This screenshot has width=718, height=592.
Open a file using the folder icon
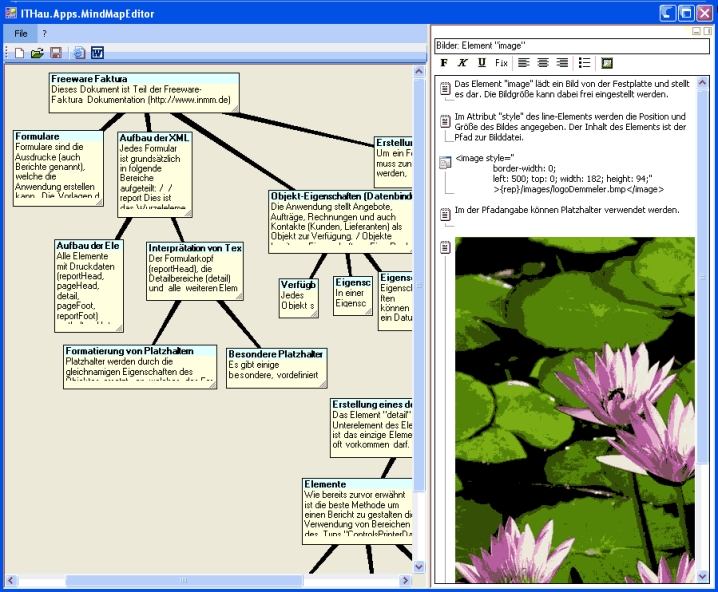[37, 53]
